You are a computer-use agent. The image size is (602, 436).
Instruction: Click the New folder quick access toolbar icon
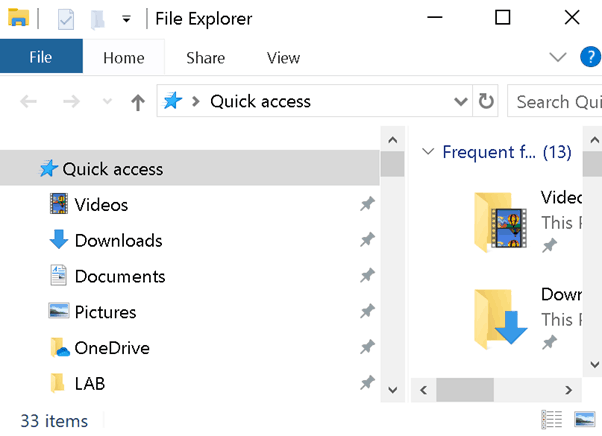[98, 19]
